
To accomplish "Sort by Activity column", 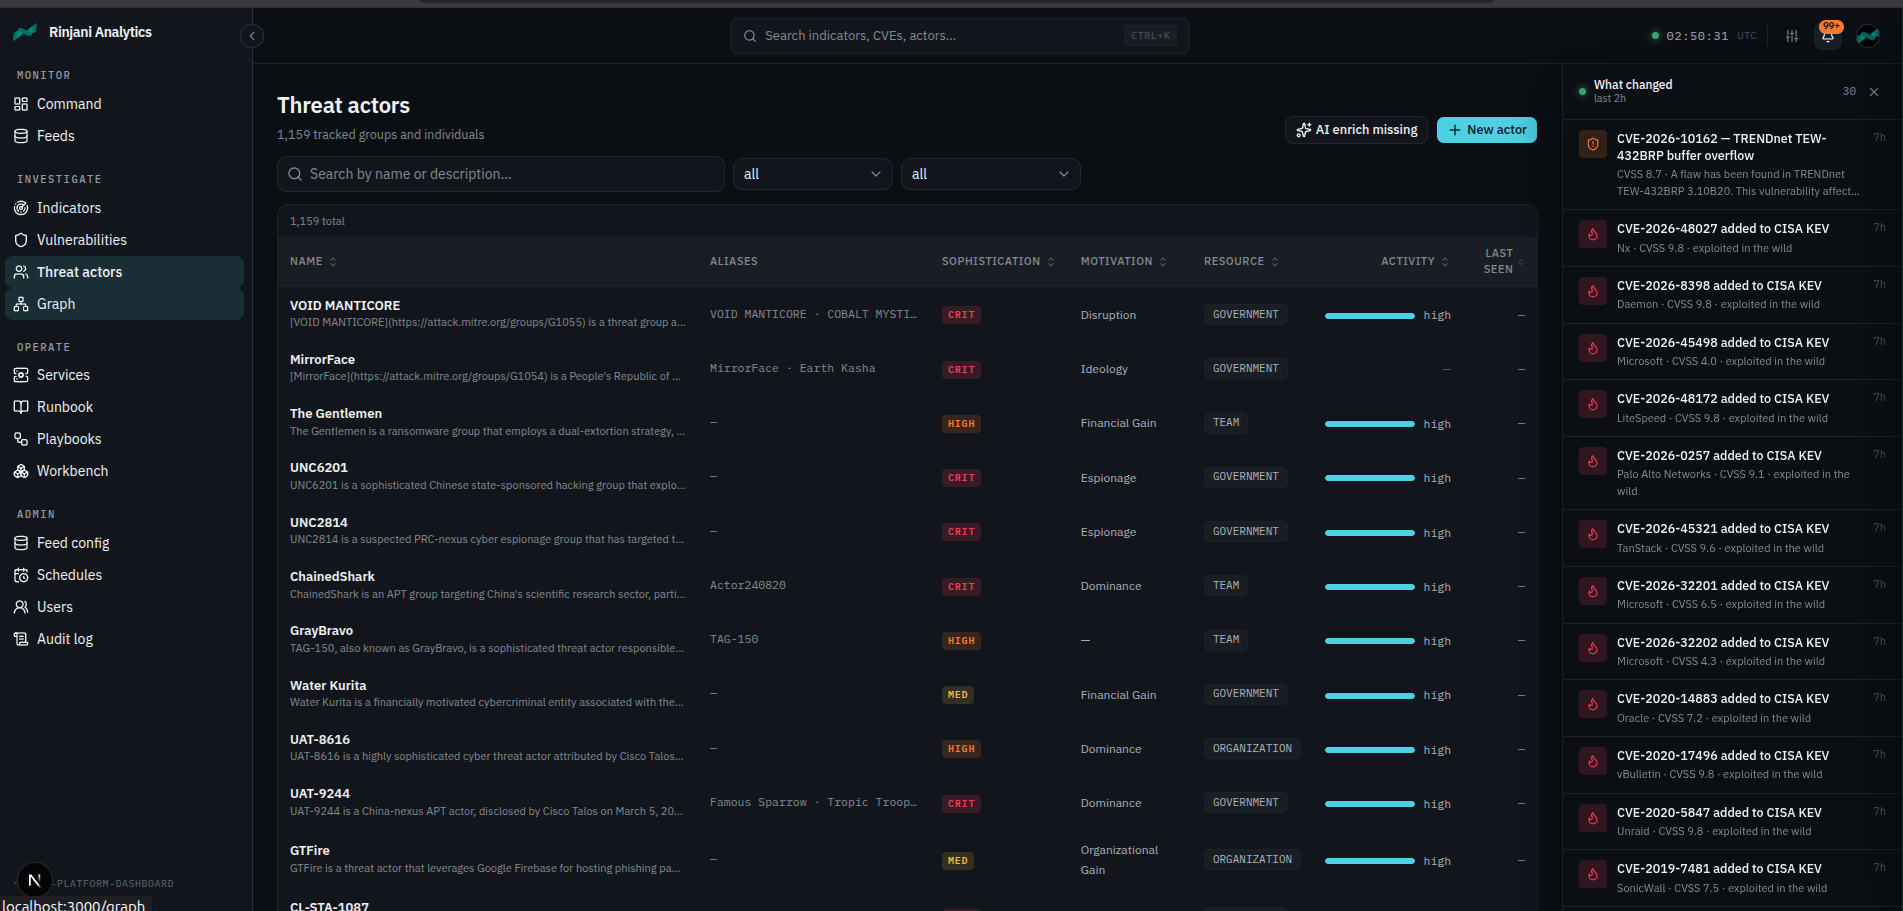I will click(x=1414, y=261).
